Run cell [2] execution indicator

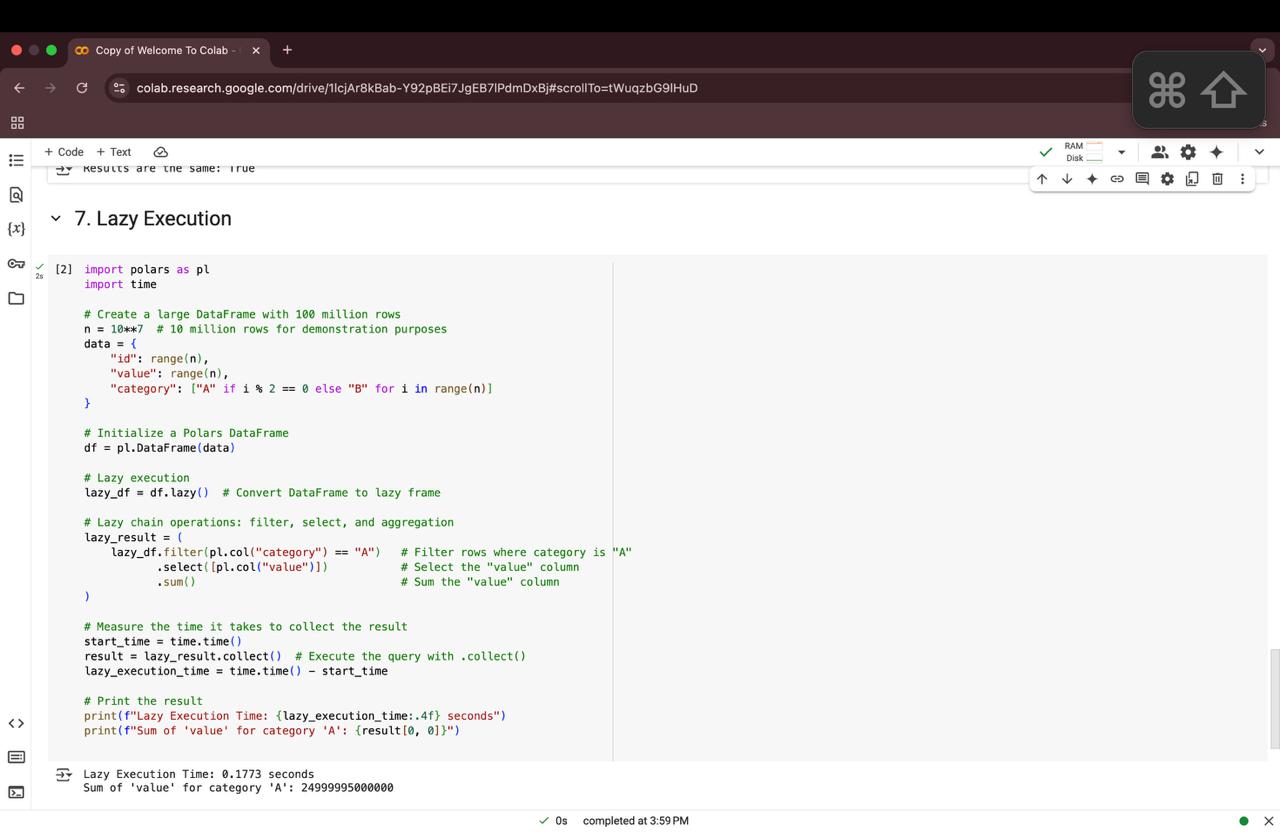[x=64, y=269]
